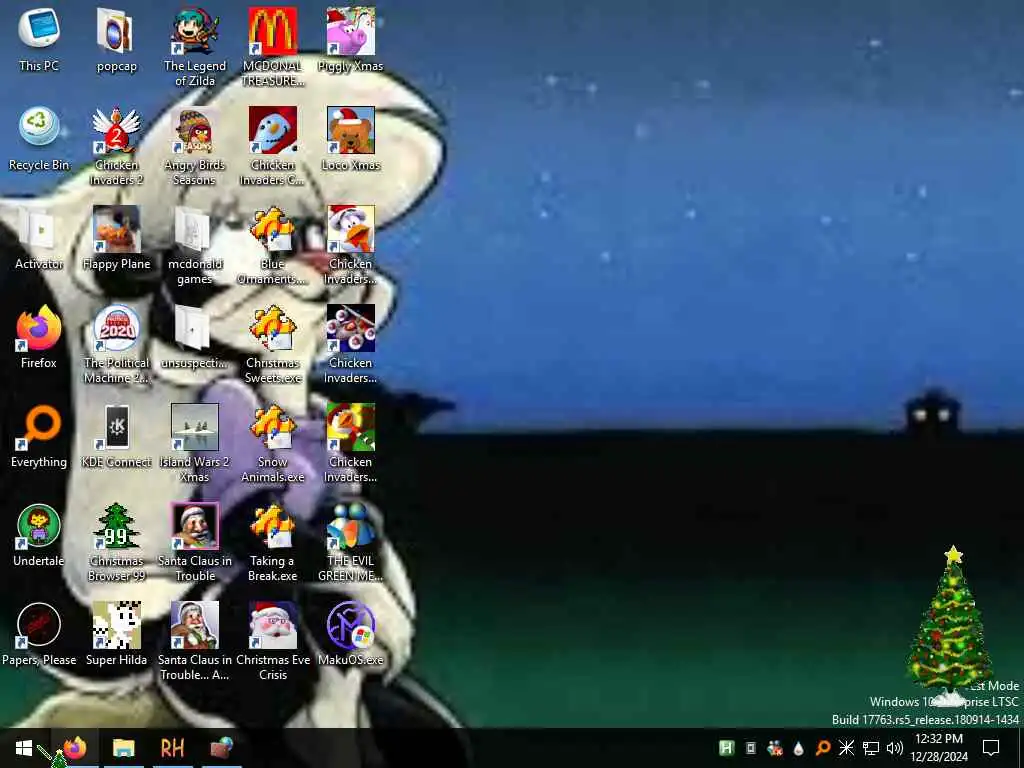The image size is (1024, 768).
Task: Click the Island Wars 2 Xmas icon
Action: pyautogui.click(x=195, y=427)
